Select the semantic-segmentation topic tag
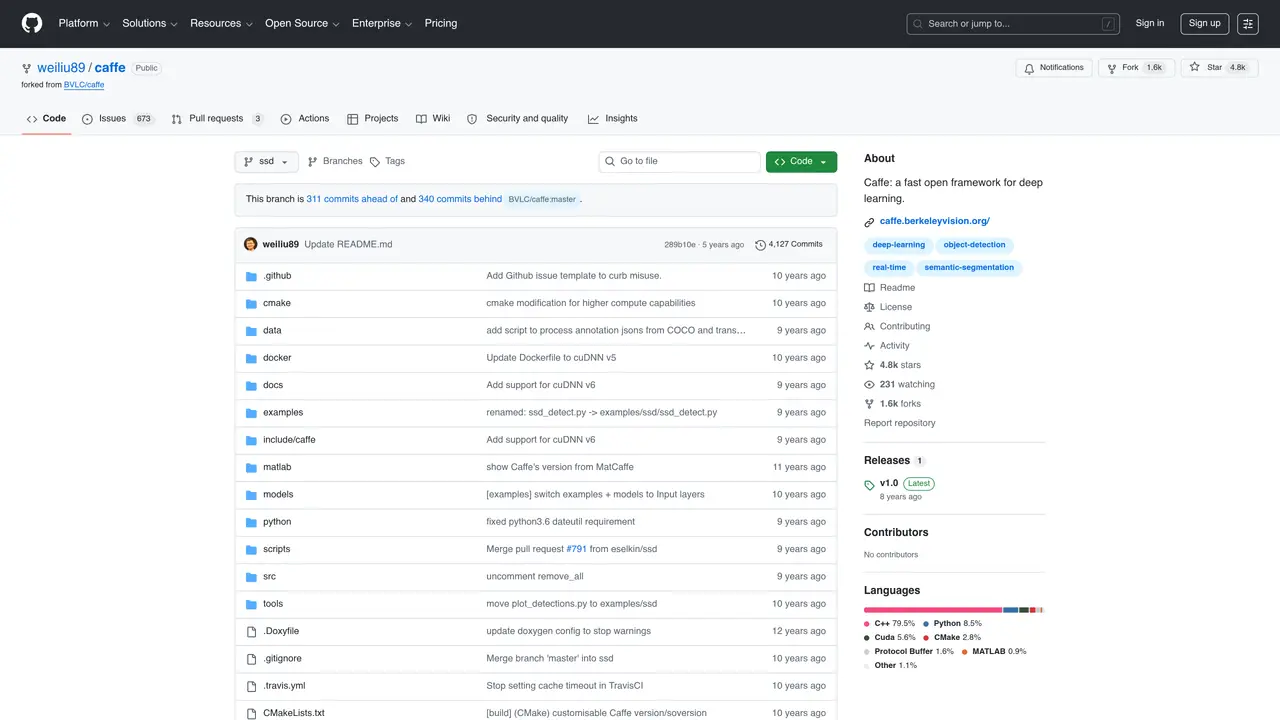The width and height of the screenshot is (1280, 720). coord(969,268)
